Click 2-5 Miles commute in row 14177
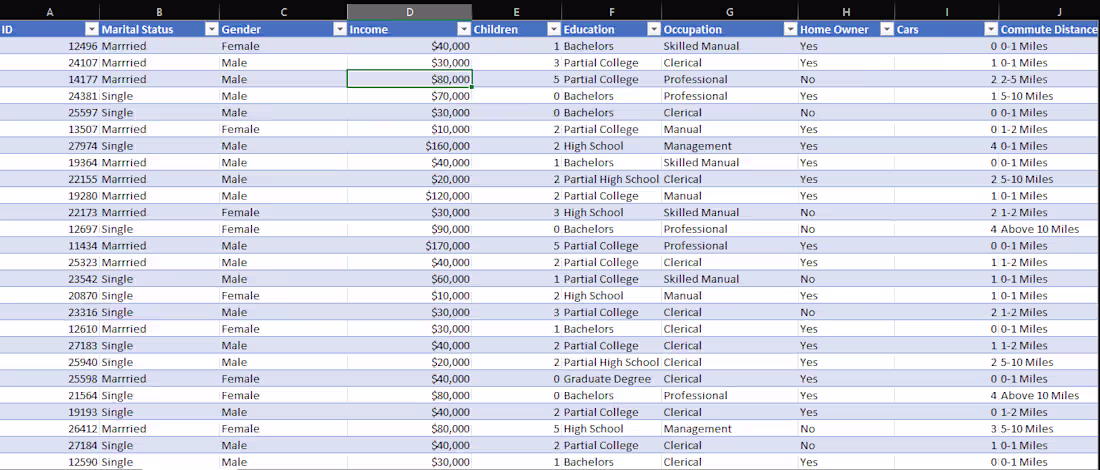Screen dimensions: 1100x470 click(1049, 79)
